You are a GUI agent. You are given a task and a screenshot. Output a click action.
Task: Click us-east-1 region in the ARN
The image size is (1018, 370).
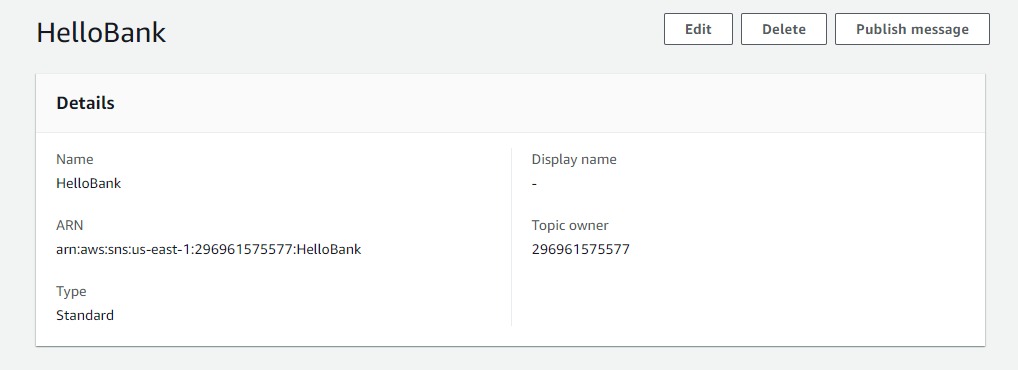pyautogui.click(x=160, y=249)
